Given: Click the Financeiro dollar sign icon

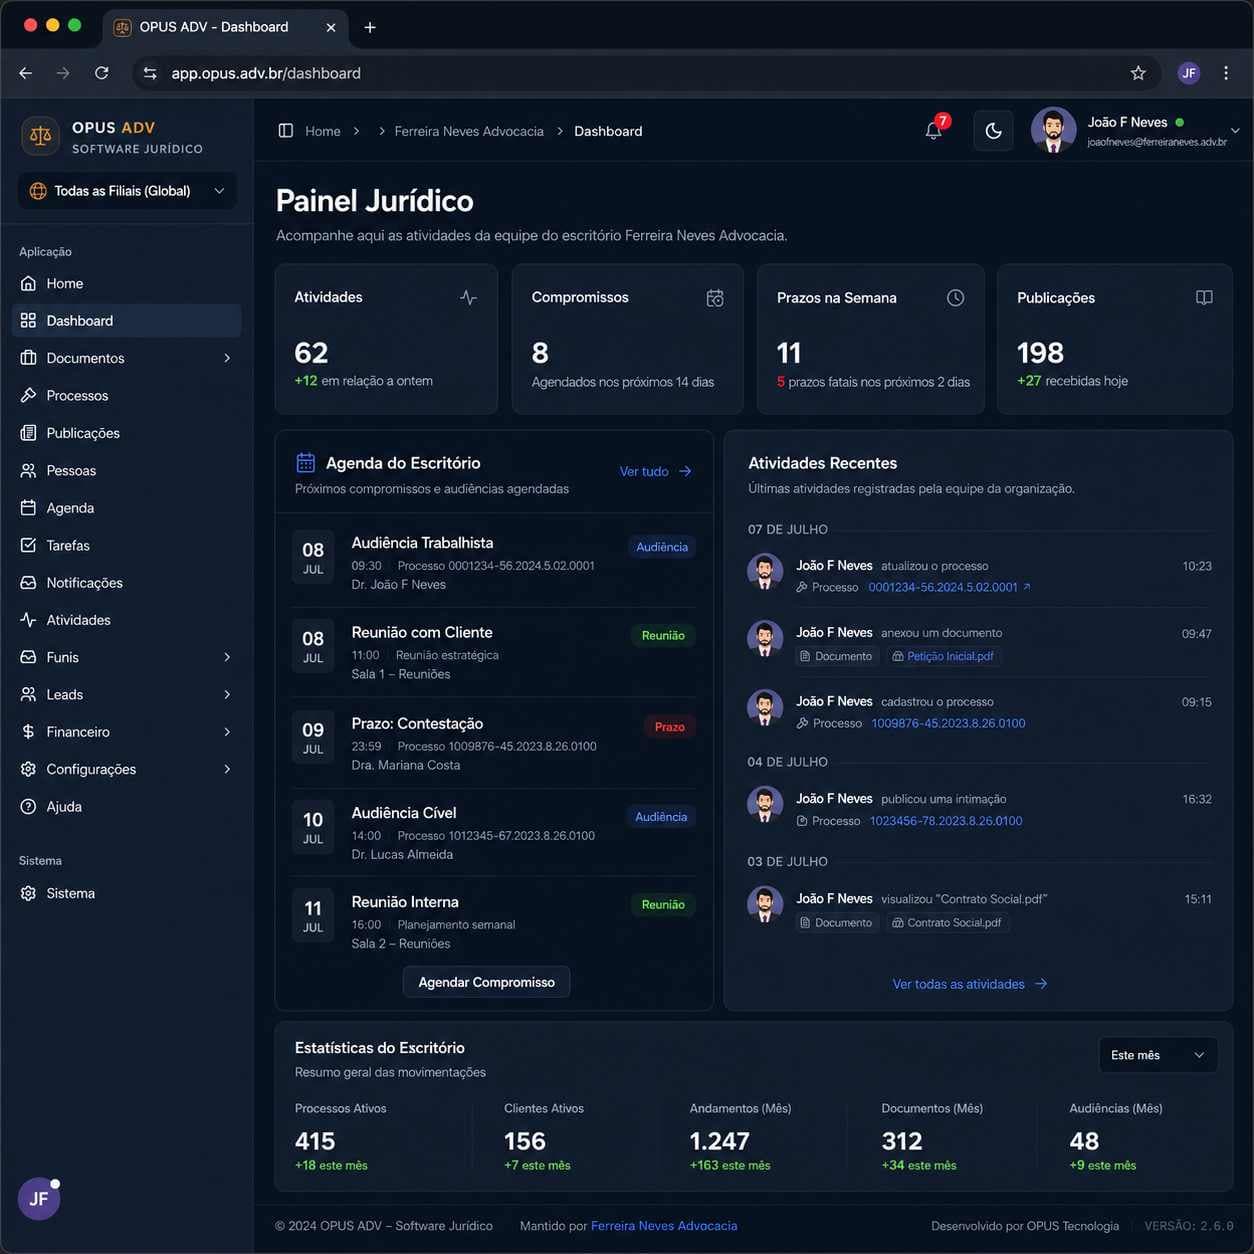Looking at the screenshot, I should pos(28,732).
